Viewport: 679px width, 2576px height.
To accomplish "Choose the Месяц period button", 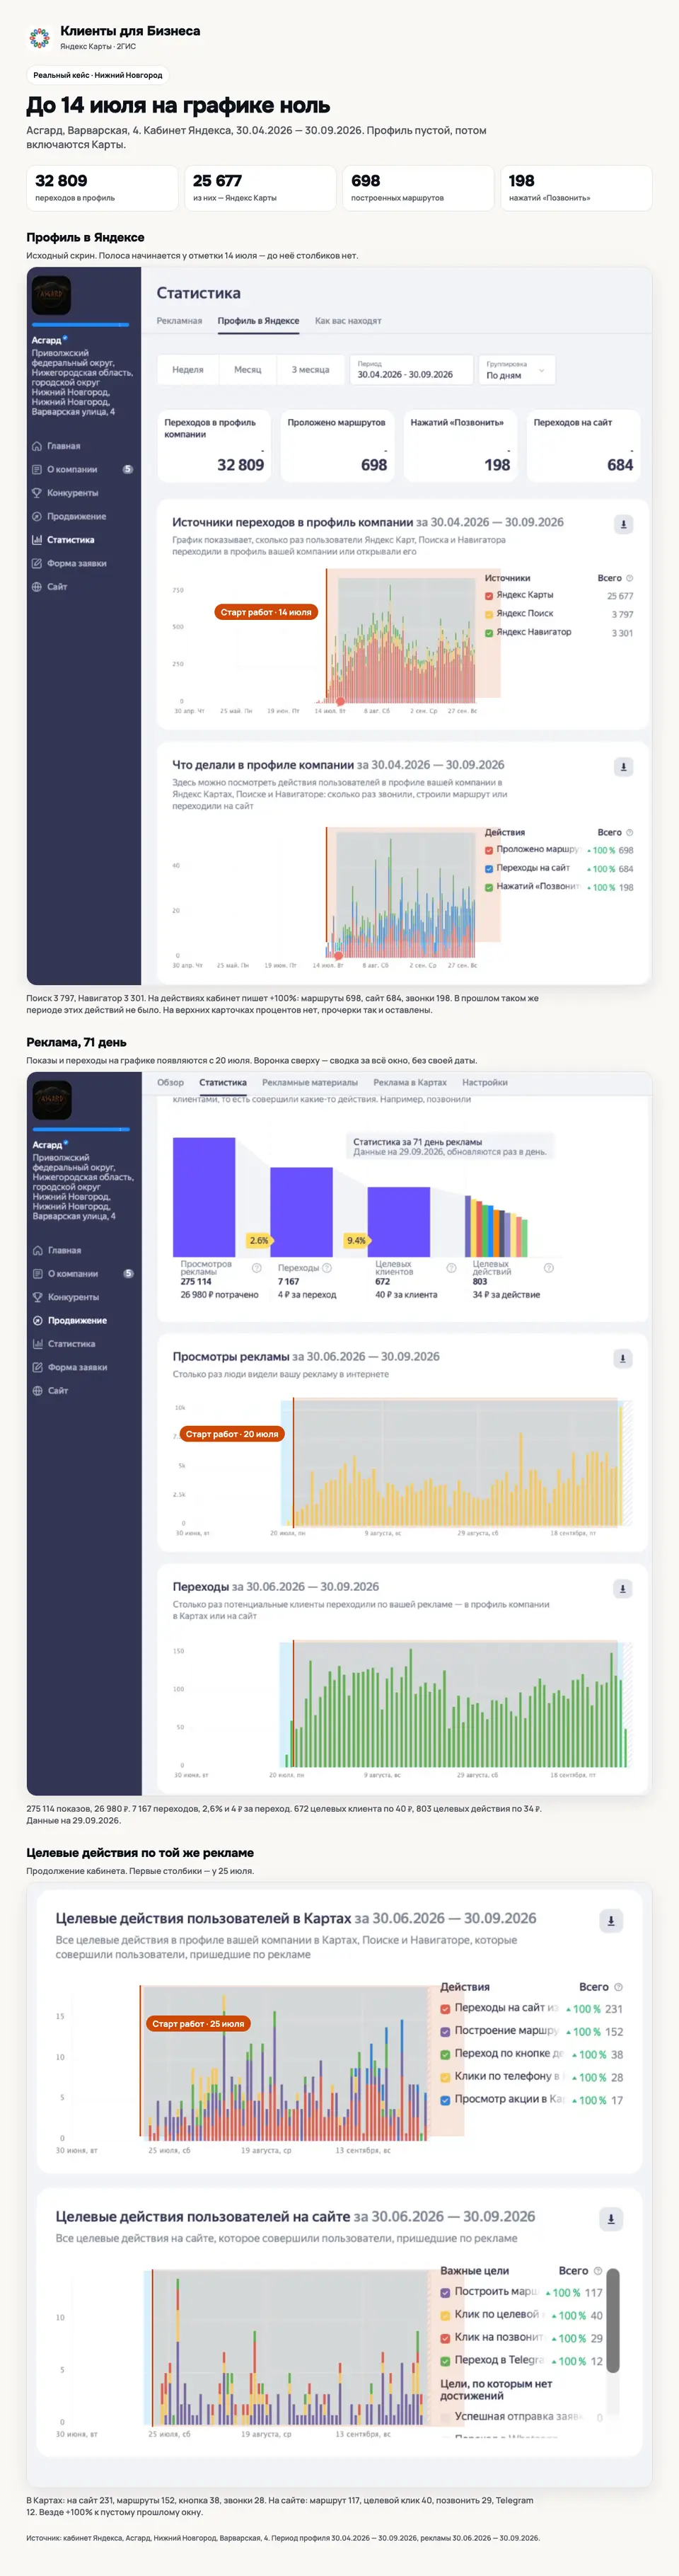I will click(248, 370).
